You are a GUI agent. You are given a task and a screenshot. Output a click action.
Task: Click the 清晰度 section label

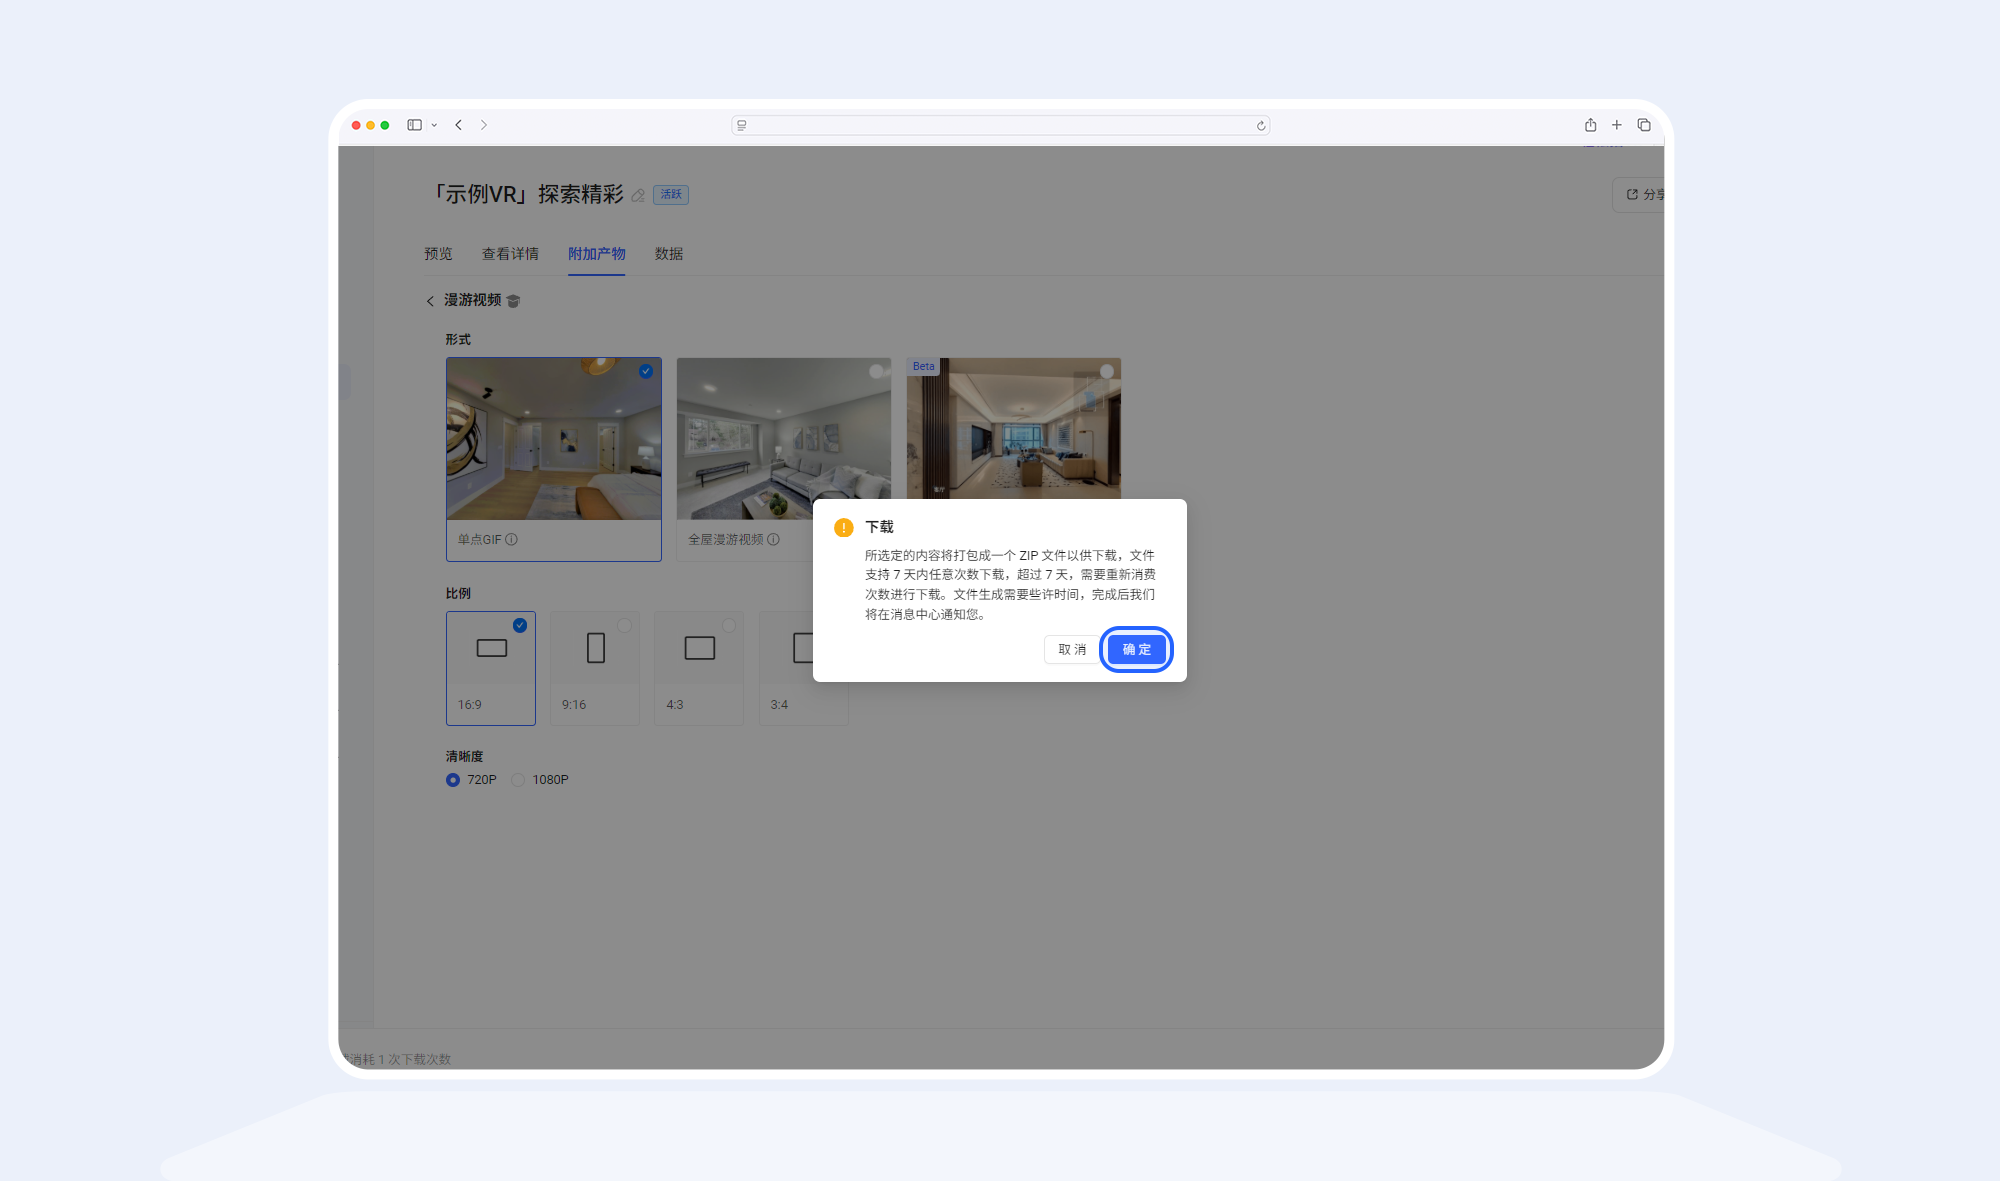464,757
